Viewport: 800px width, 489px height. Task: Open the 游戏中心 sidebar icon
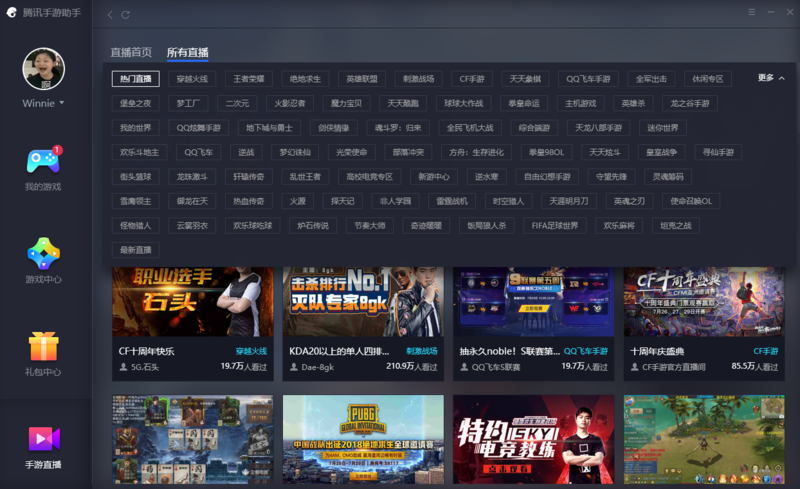[x=43, y=253]
